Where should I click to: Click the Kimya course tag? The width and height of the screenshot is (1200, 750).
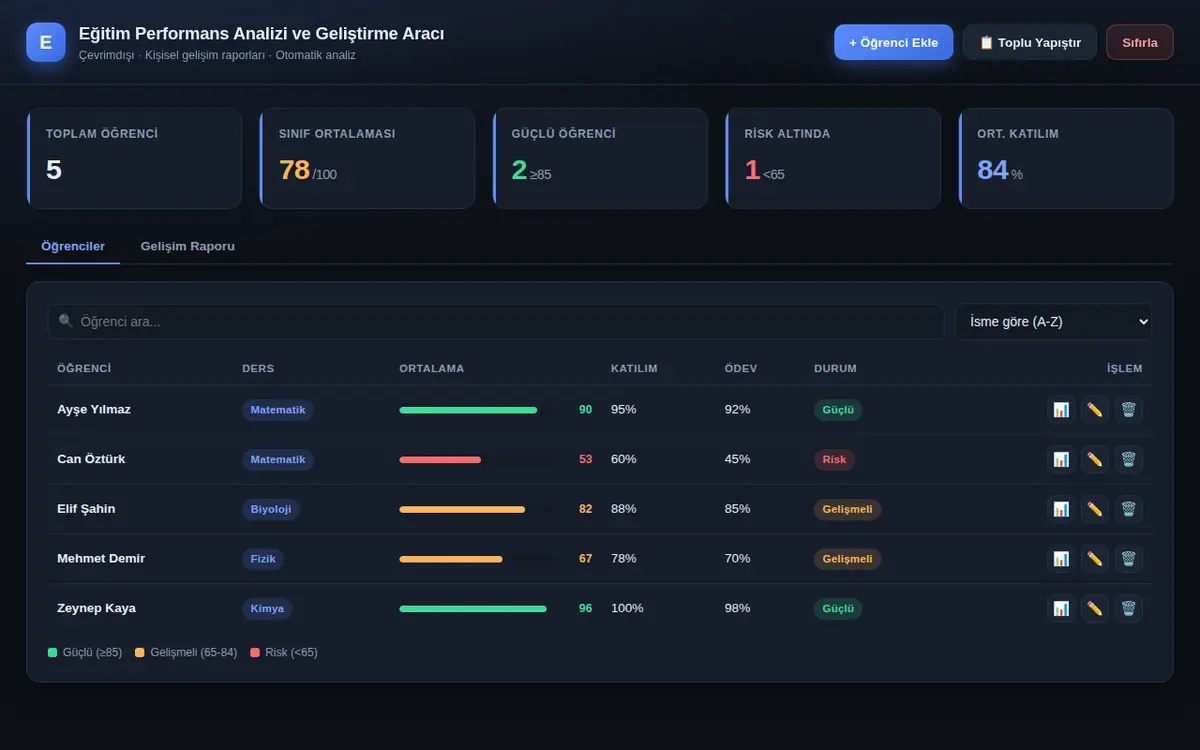click(267, 608)
